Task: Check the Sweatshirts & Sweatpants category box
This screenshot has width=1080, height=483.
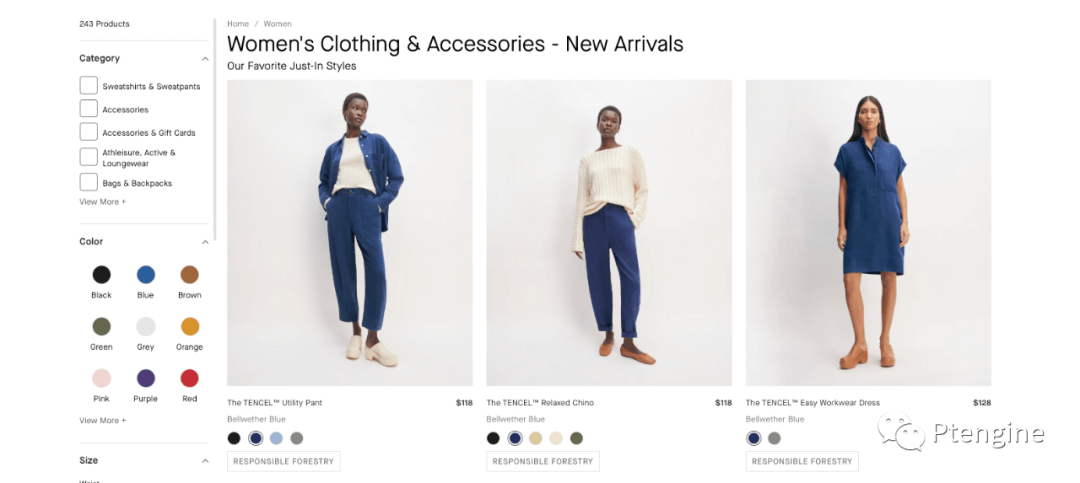Action: tap(88, 85)
